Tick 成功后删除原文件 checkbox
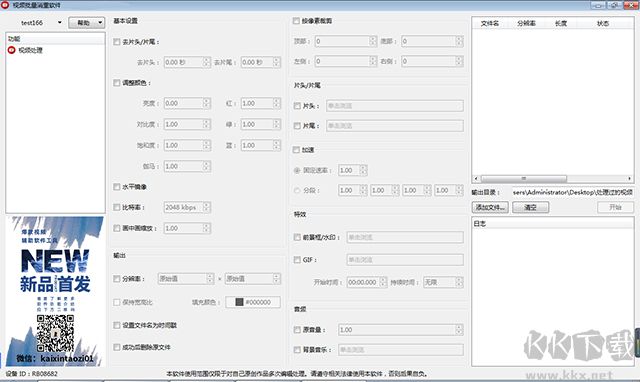 (x=117, y=347)
